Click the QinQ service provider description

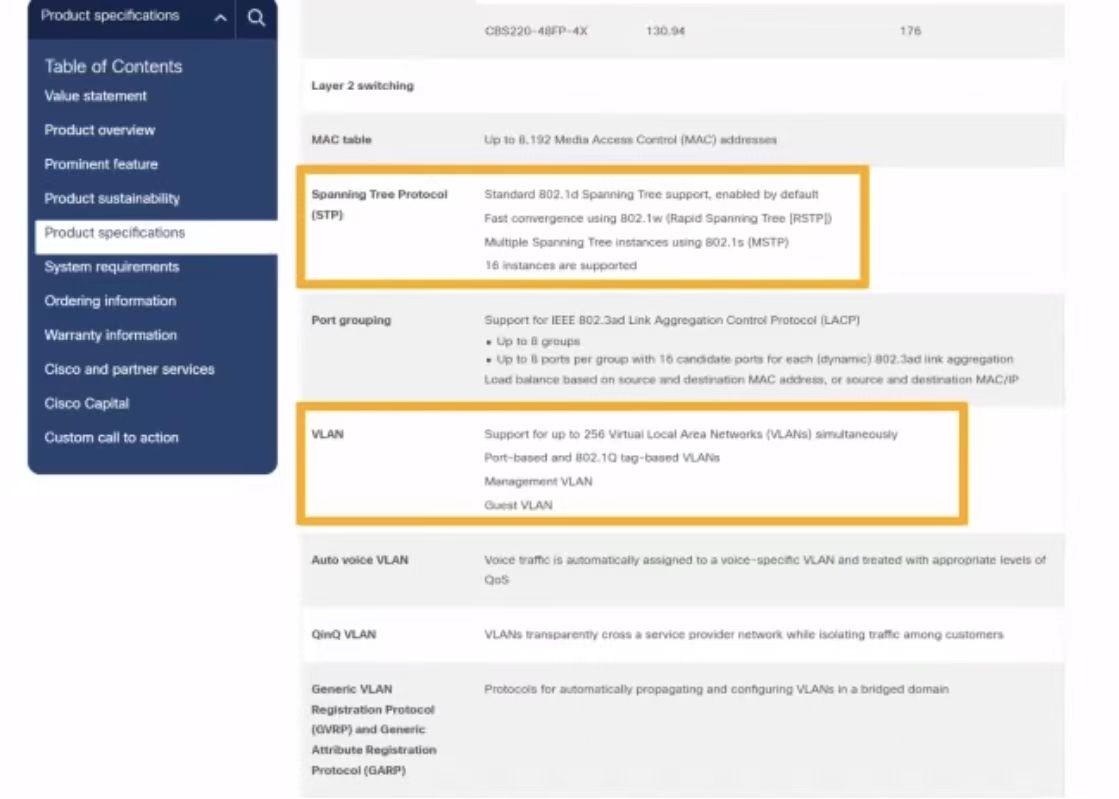744,634
